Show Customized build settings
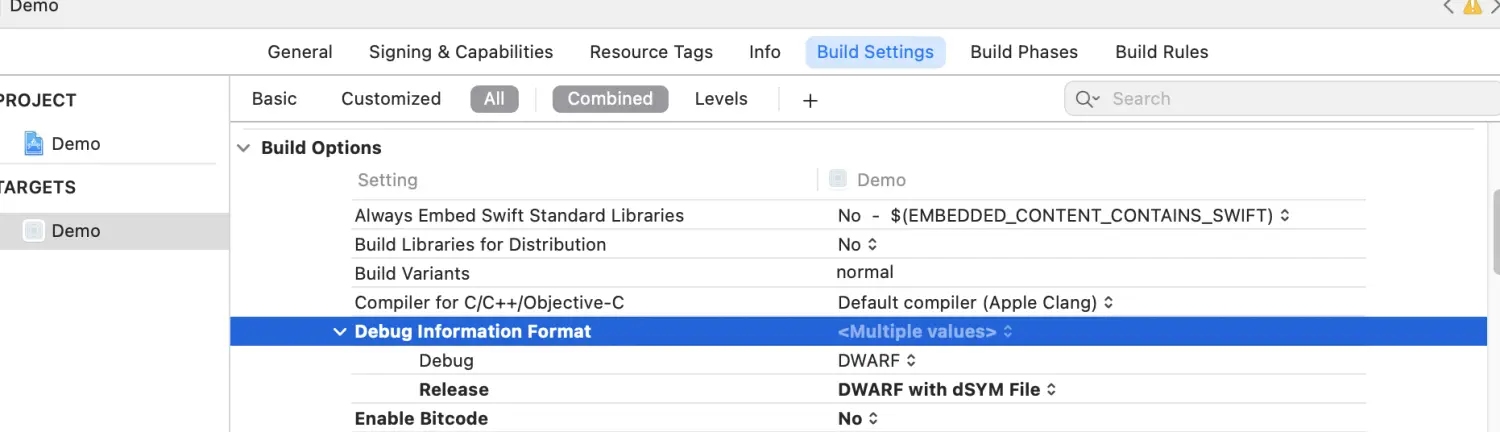The image size is (1500, 432). click(x=391, y=99)
